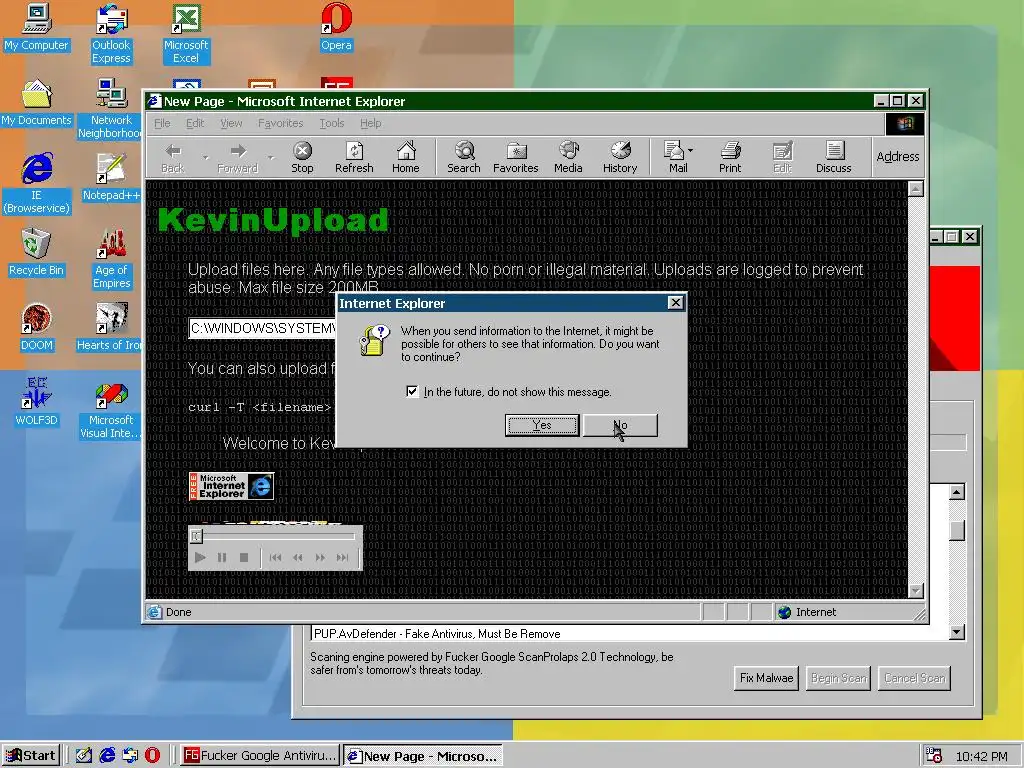
Task: Select PUP.AvDefender threat entry
Action: tap(437, 633)
